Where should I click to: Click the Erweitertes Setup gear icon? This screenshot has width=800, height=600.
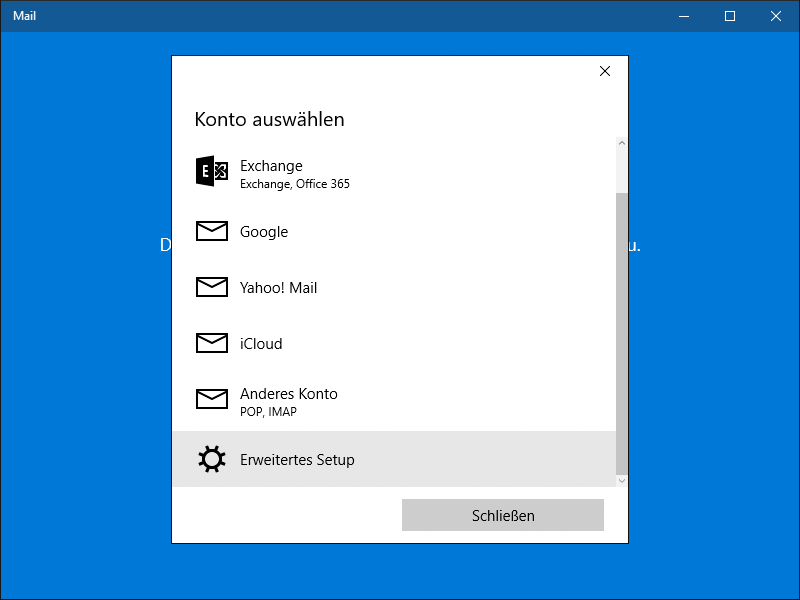tap(212, 459)
